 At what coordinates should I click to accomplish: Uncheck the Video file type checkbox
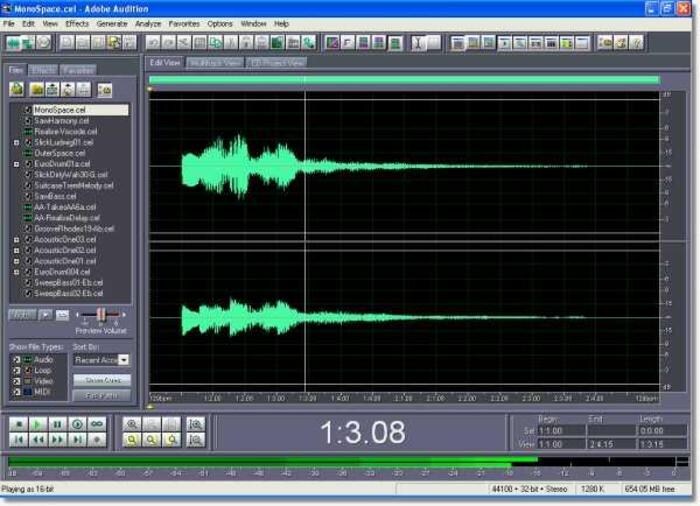(x=17, y=381)
